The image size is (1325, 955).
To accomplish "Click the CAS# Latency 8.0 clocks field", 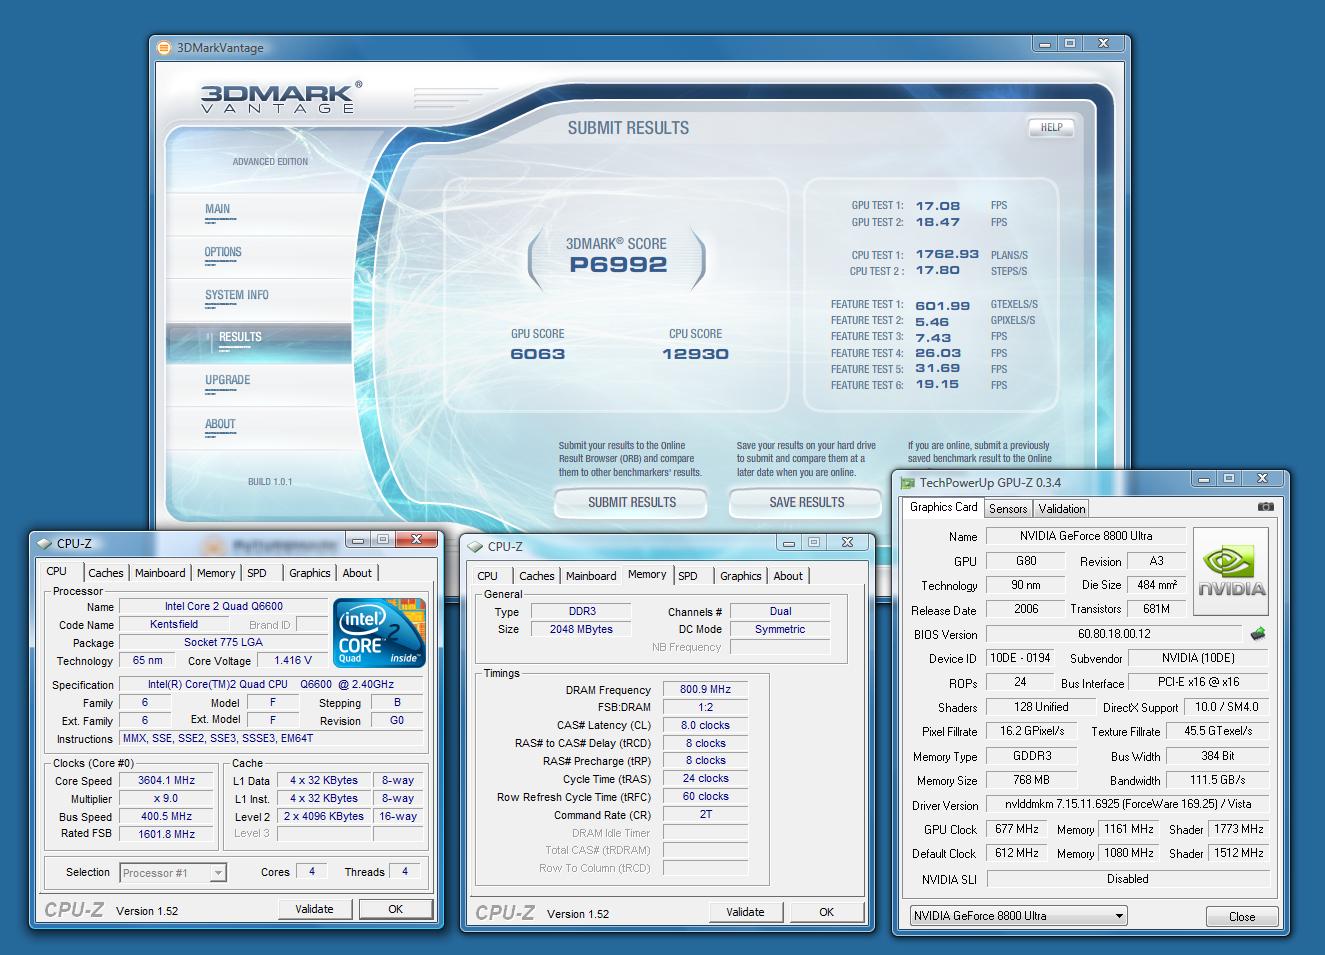I will coord(705,725).
